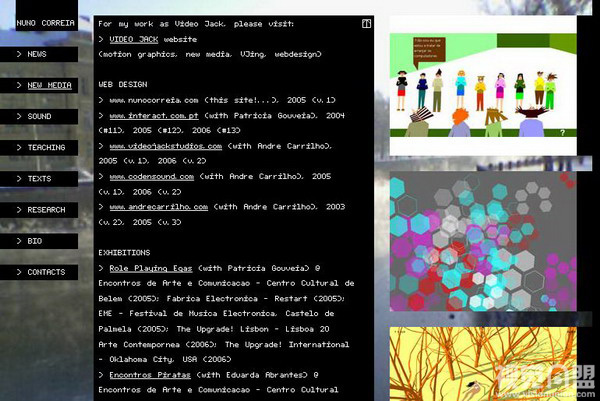Open the cartoon people illustration thumbnail
Screen dimensions: 600x401
(485, 86)
